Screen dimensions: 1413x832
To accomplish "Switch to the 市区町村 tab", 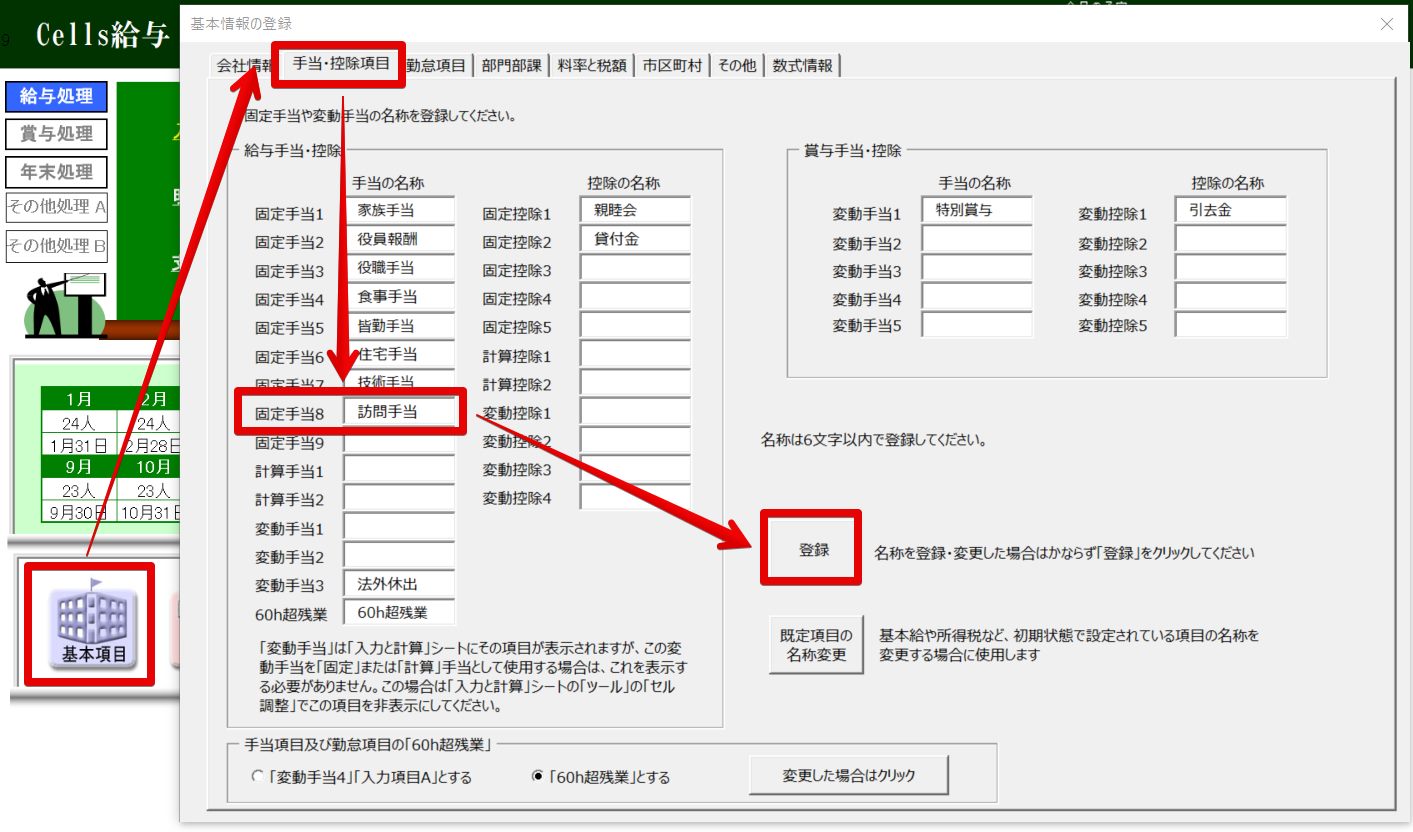I will click(x=672, y=66).
